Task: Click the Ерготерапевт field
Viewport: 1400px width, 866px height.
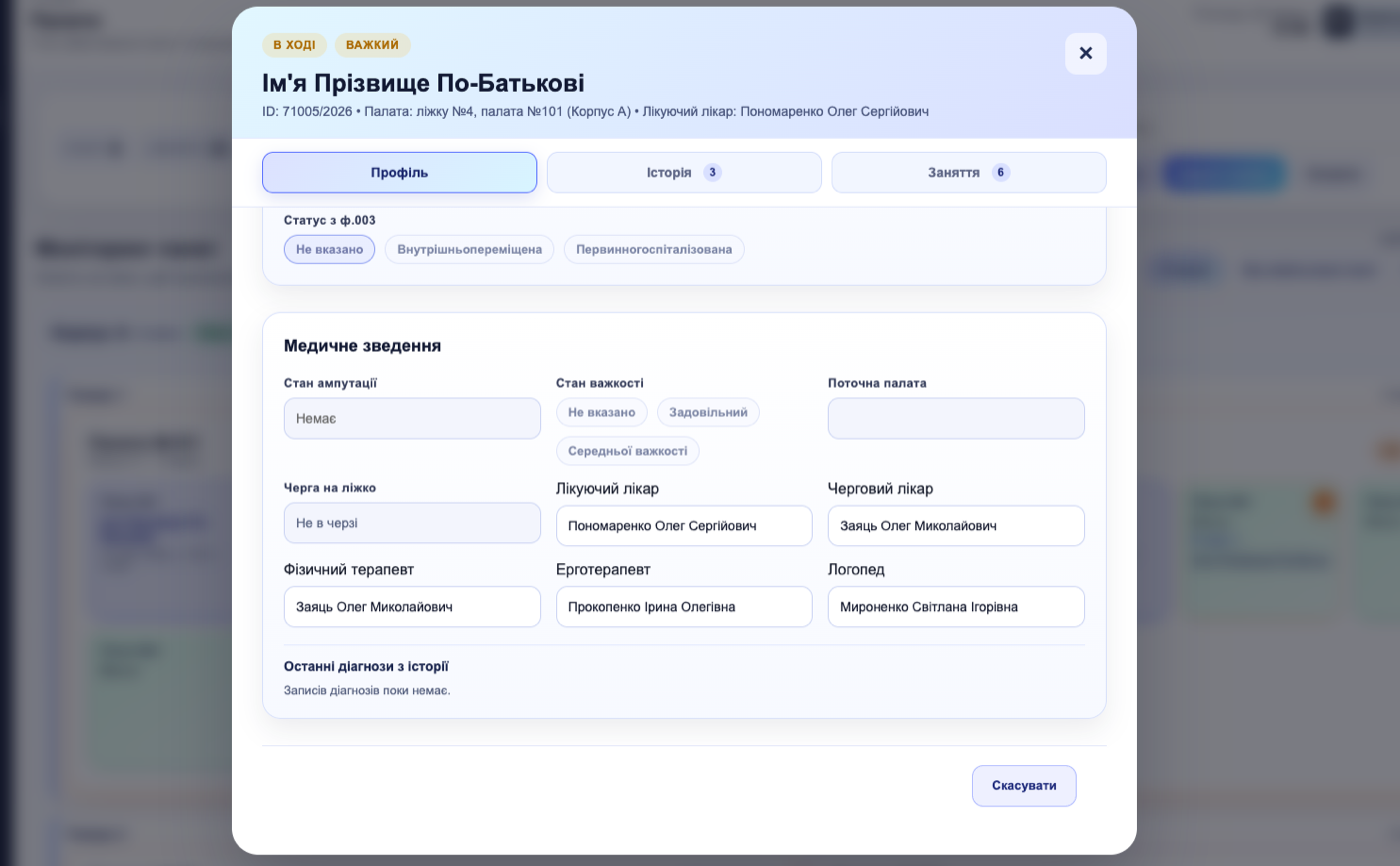Action: tap(684, 607)
